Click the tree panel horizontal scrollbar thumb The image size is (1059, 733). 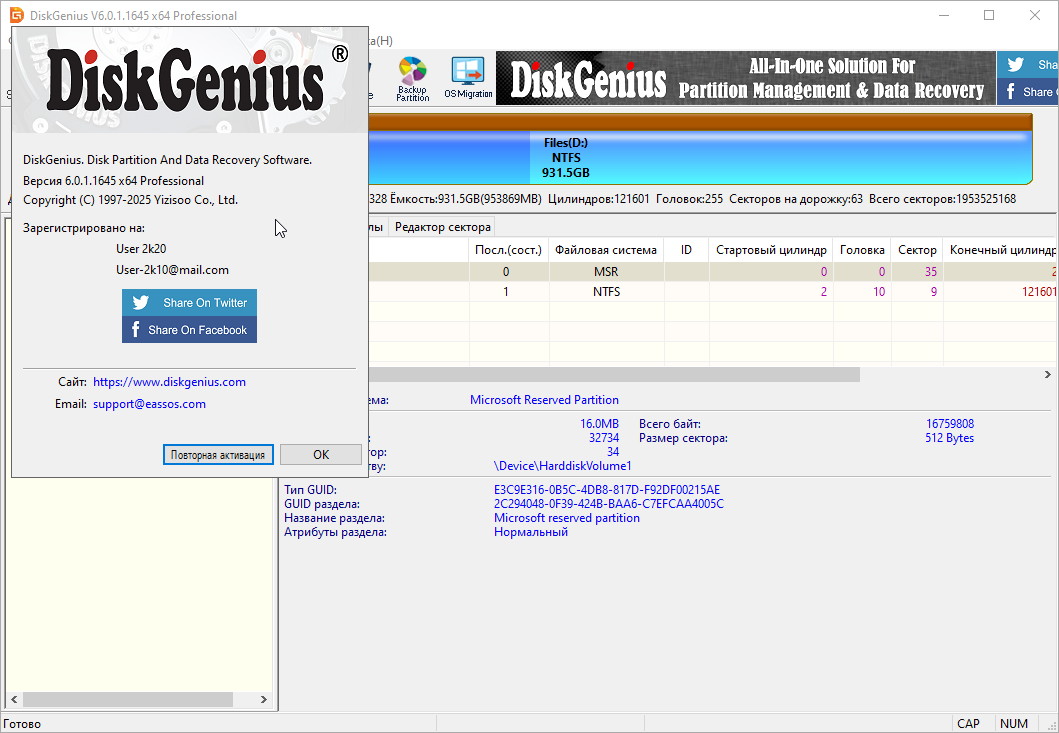(x=128, y=699)
